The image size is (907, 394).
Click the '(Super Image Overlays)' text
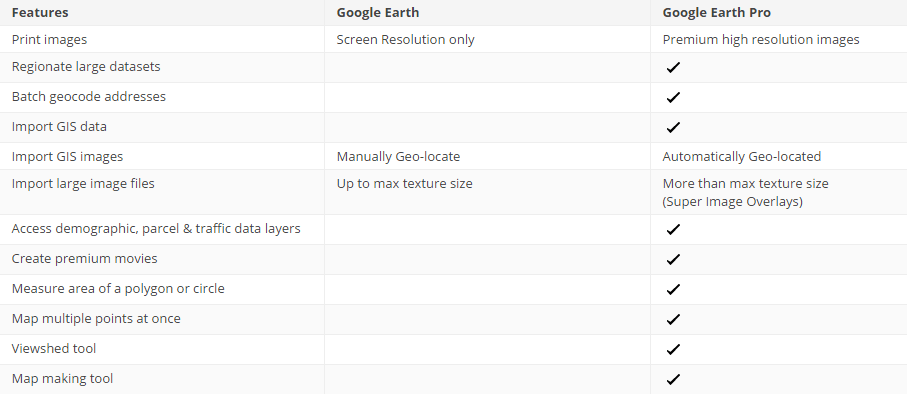click(732, 202)
